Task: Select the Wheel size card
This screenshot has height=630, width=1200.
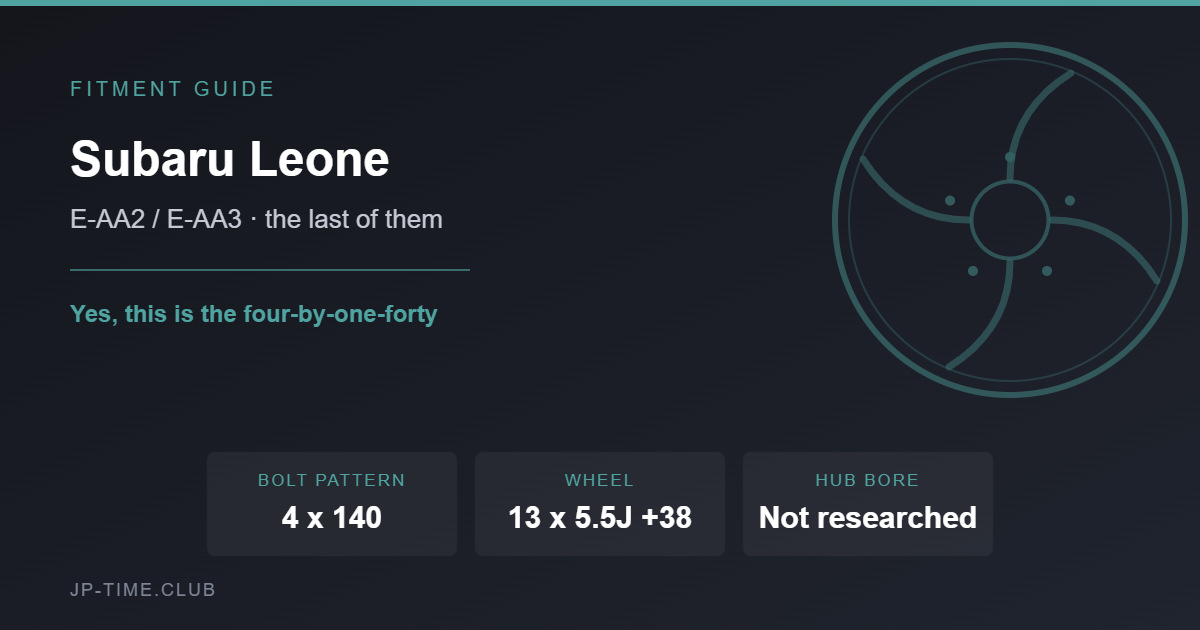Action: pos(600,504)
